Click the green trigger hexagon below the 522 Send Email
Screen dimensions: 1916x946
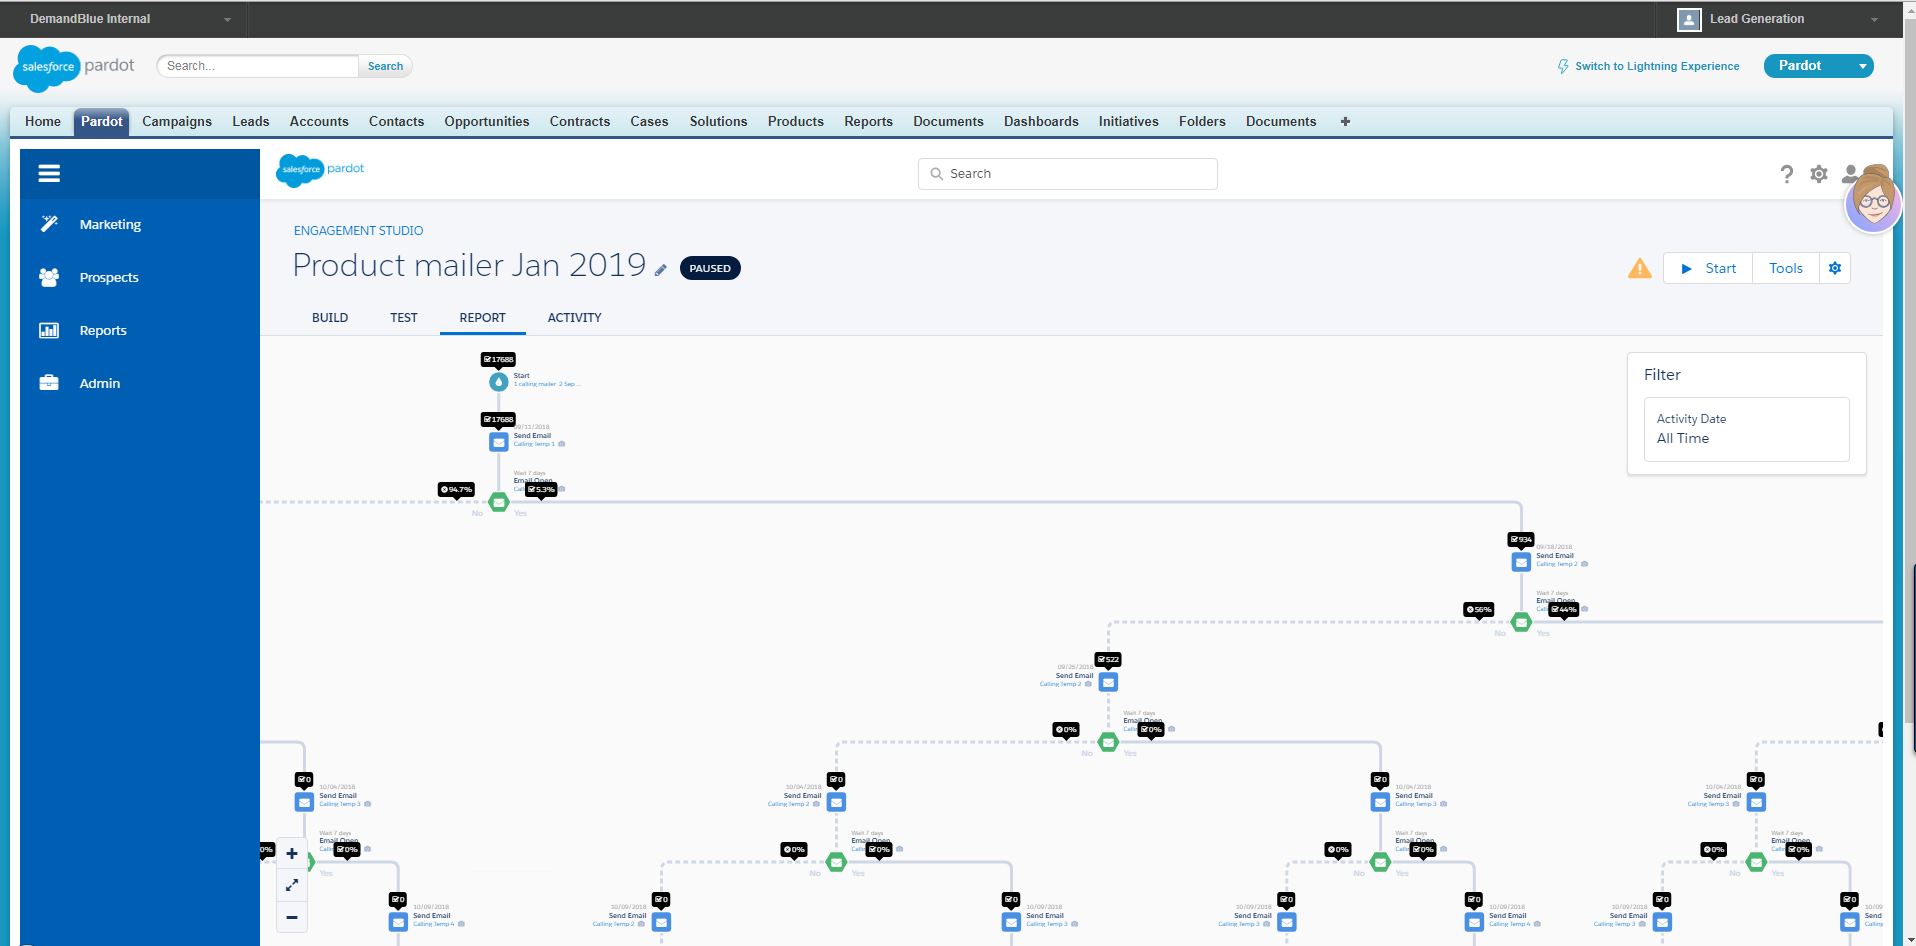click(1108, 742)
